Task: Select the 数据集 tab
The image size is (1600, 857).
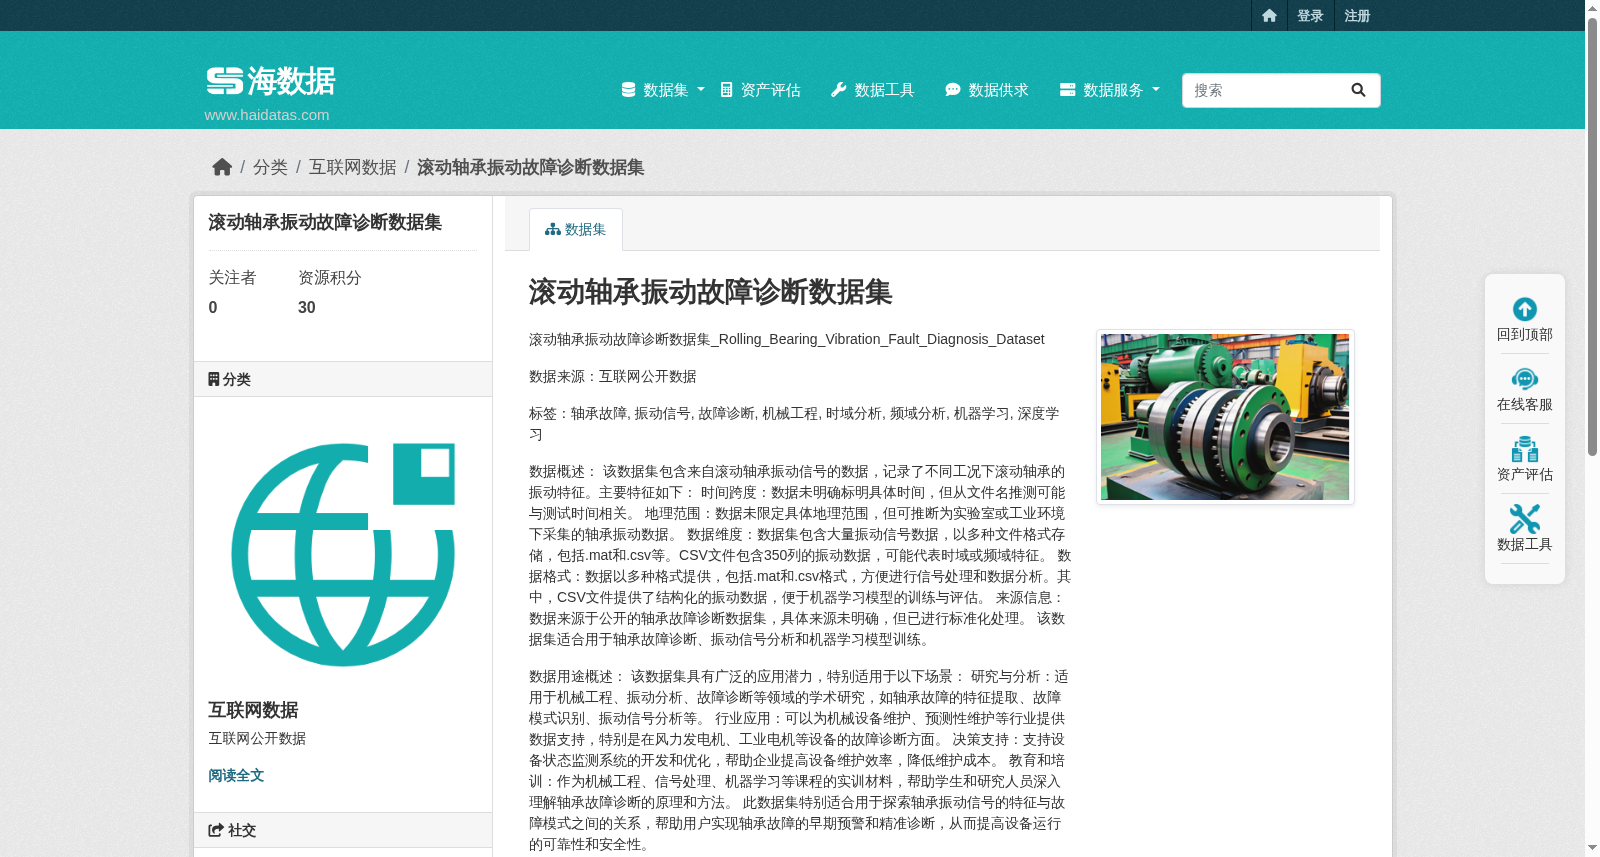Action: [576, 229]
